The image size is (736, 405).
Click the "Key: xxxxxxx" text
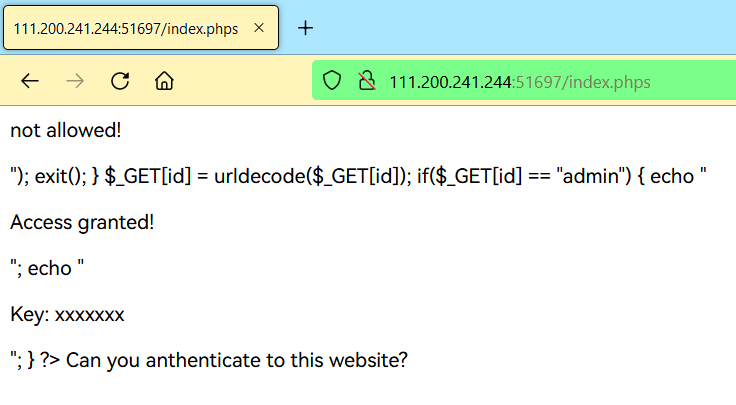[67, 314]
